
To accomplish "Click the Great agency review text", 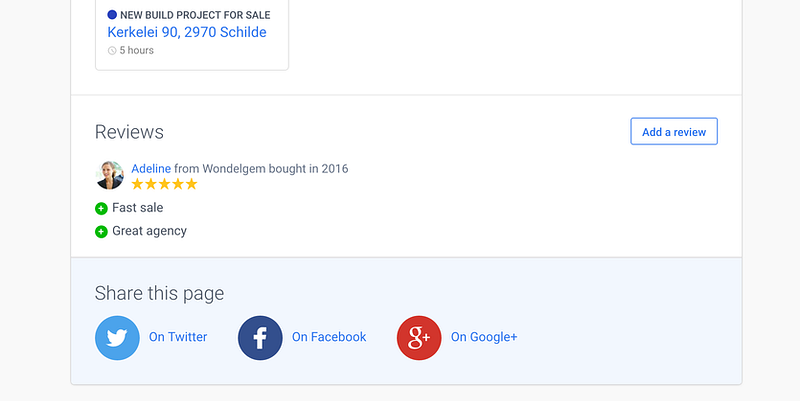I will click(x=149, y=231).
